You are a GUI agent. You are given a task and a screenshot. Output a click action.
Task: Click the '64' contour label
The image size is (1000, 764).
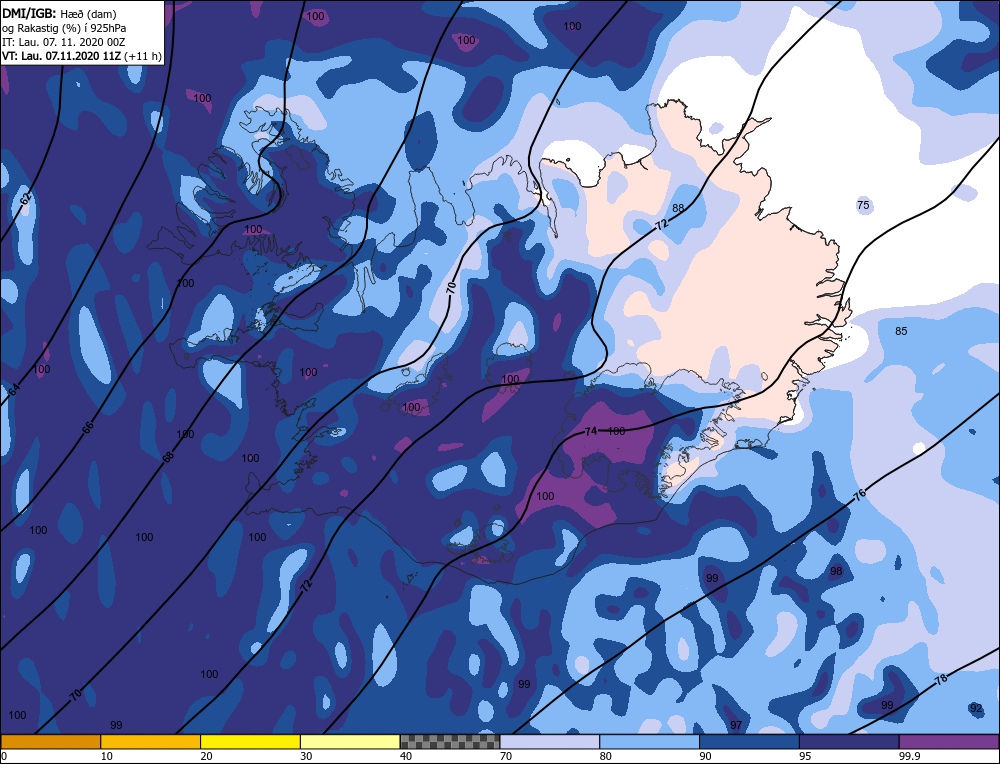(x=14, y=390)
